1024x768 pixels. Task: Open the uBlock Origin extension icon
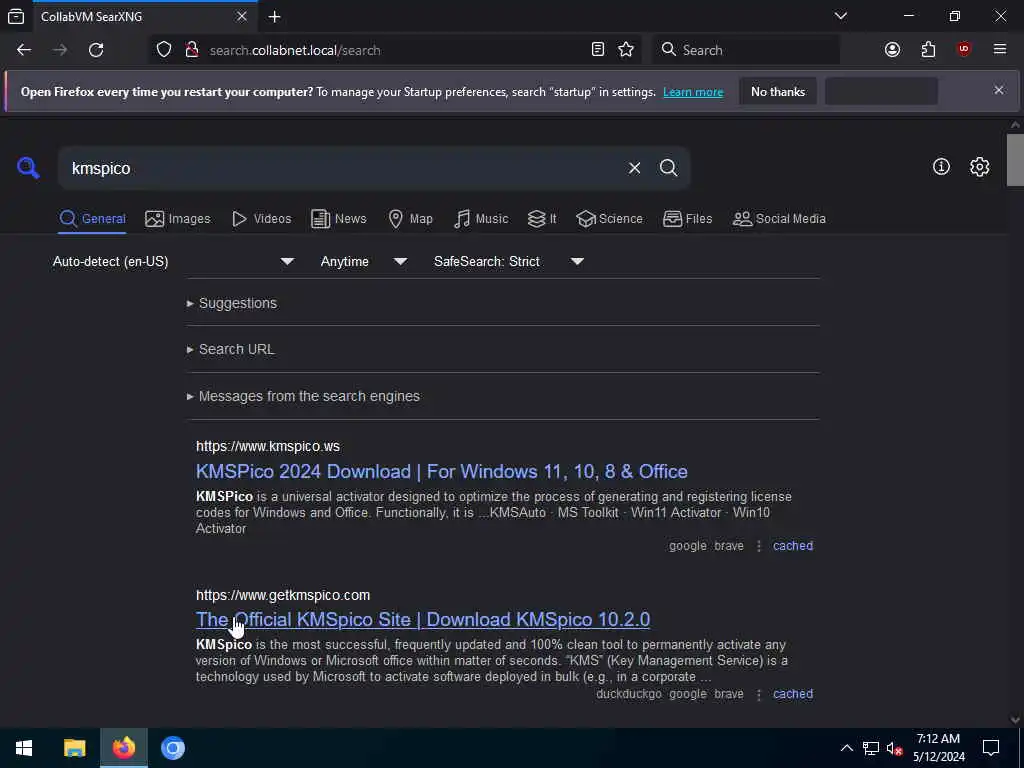(964, 50)
